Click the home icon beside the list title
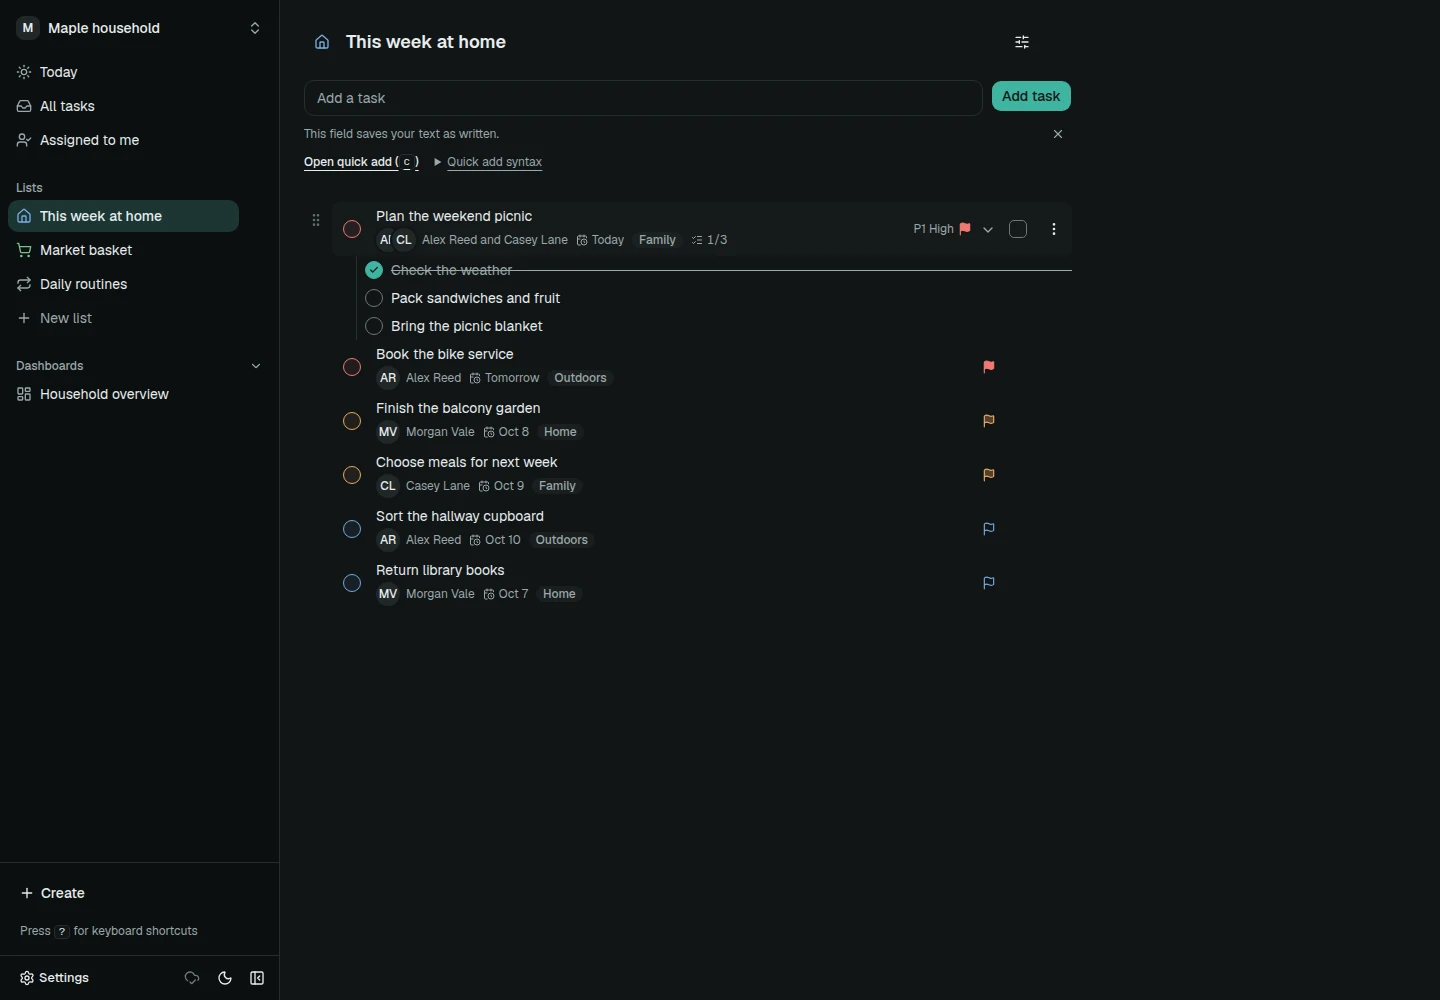1440x1000 pixels. pyautogui.click(x=322, y=42)
